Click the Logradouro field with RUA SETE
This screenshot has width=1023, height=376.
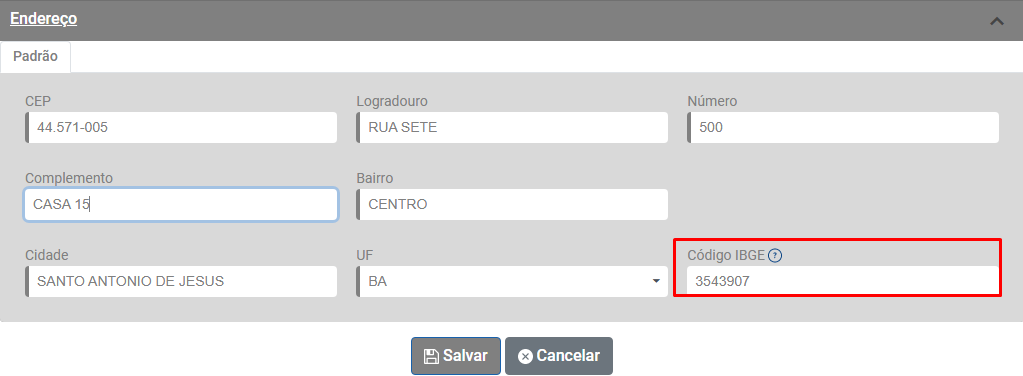point(512,128)
